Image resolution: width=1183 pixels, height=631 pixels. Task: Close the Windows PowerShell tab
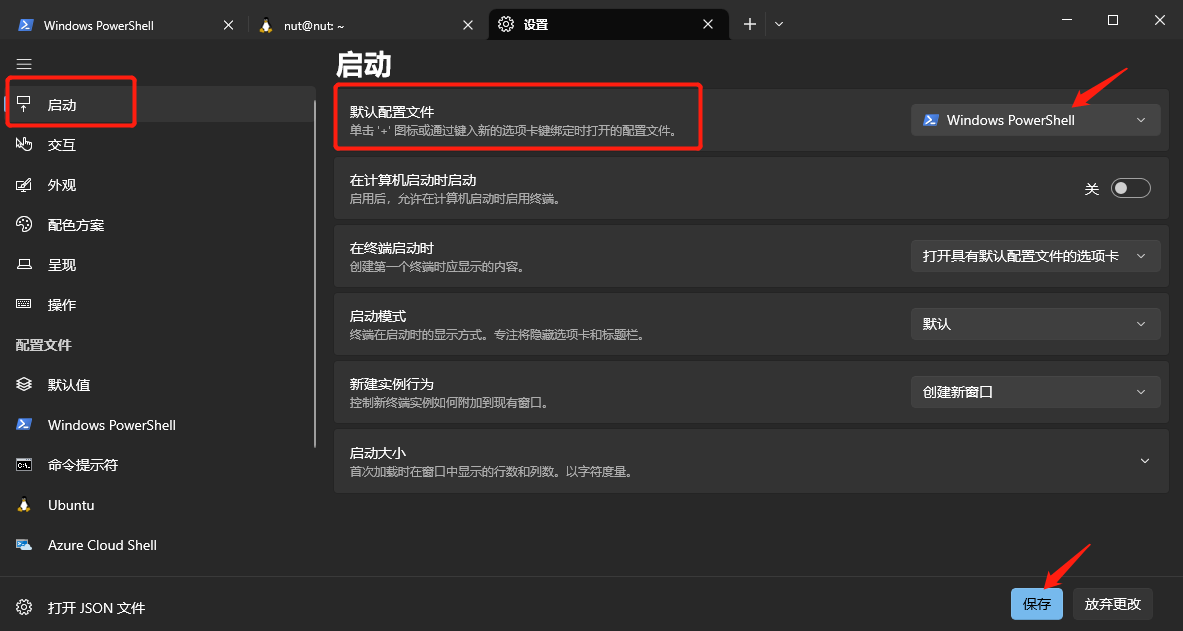(229, 25)
